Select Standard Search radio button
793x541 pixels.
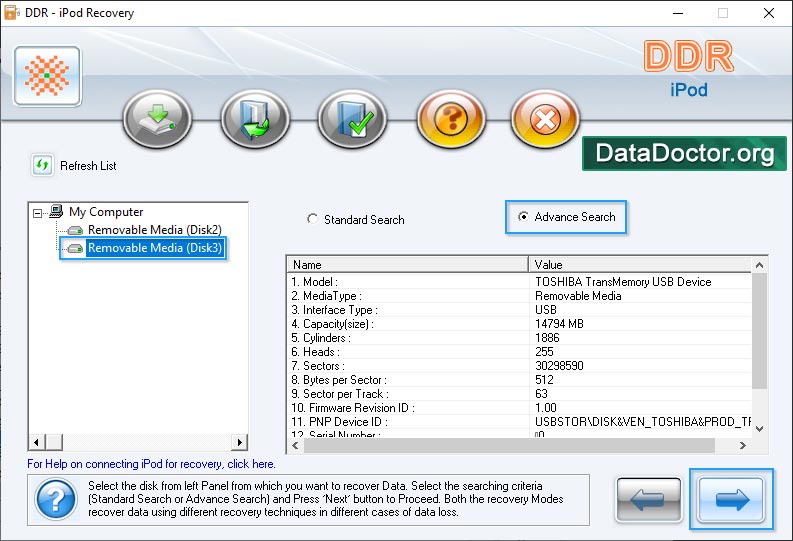click(313, 219)
